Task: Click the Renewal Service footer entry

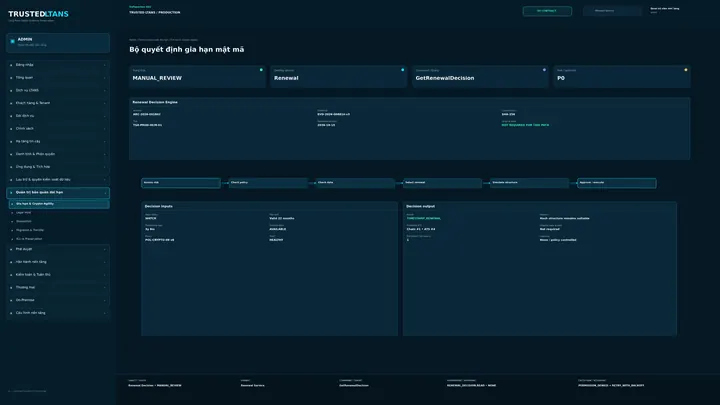Action: [x=253, y=386]
